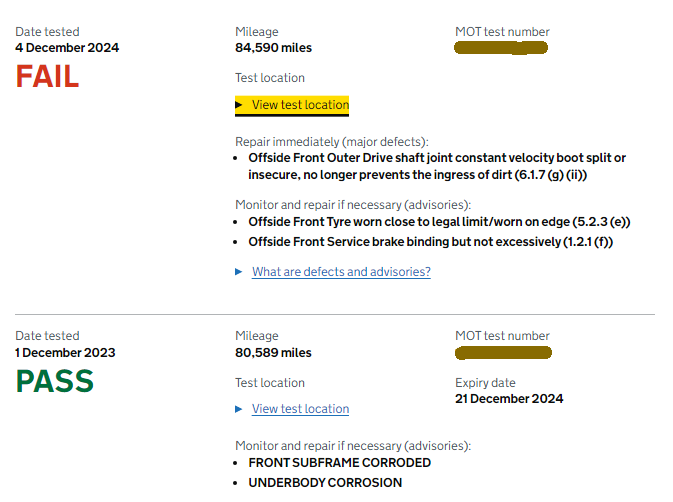Screen dimensions: 673x502
Task: Select the Service brake binding advisory
Action: point(430,242)
